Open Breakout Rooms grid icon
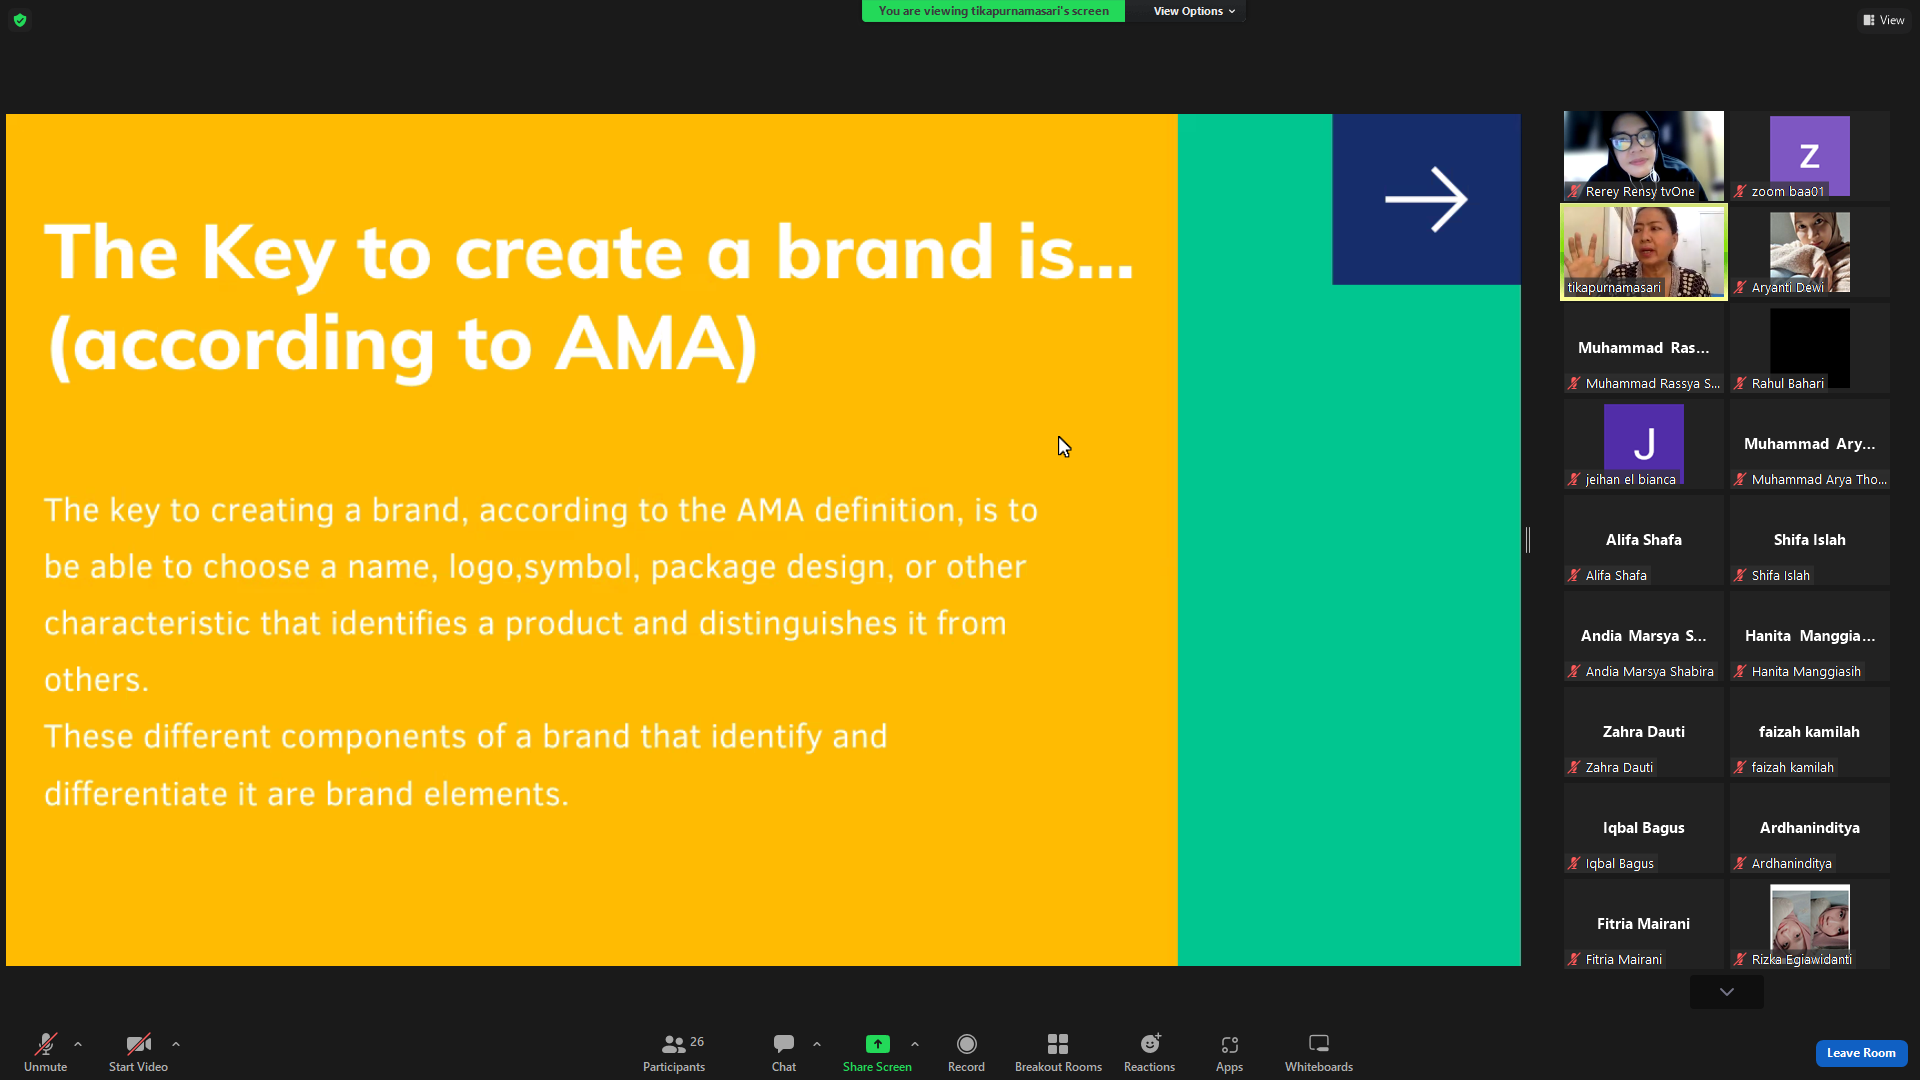The width and height of the screenshot is (1920, 1080). click(1058, 1044)
